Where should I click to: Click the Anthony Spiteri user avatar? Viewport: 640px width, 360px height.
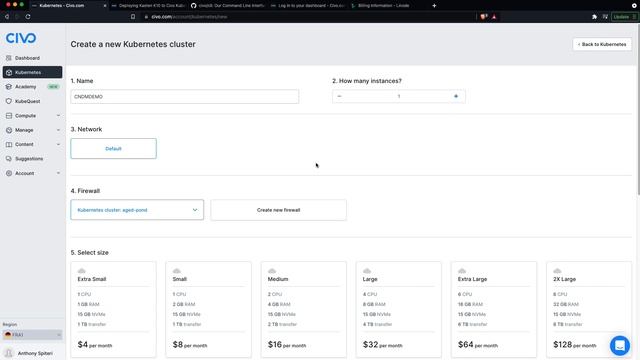click(x=8, y=353)
